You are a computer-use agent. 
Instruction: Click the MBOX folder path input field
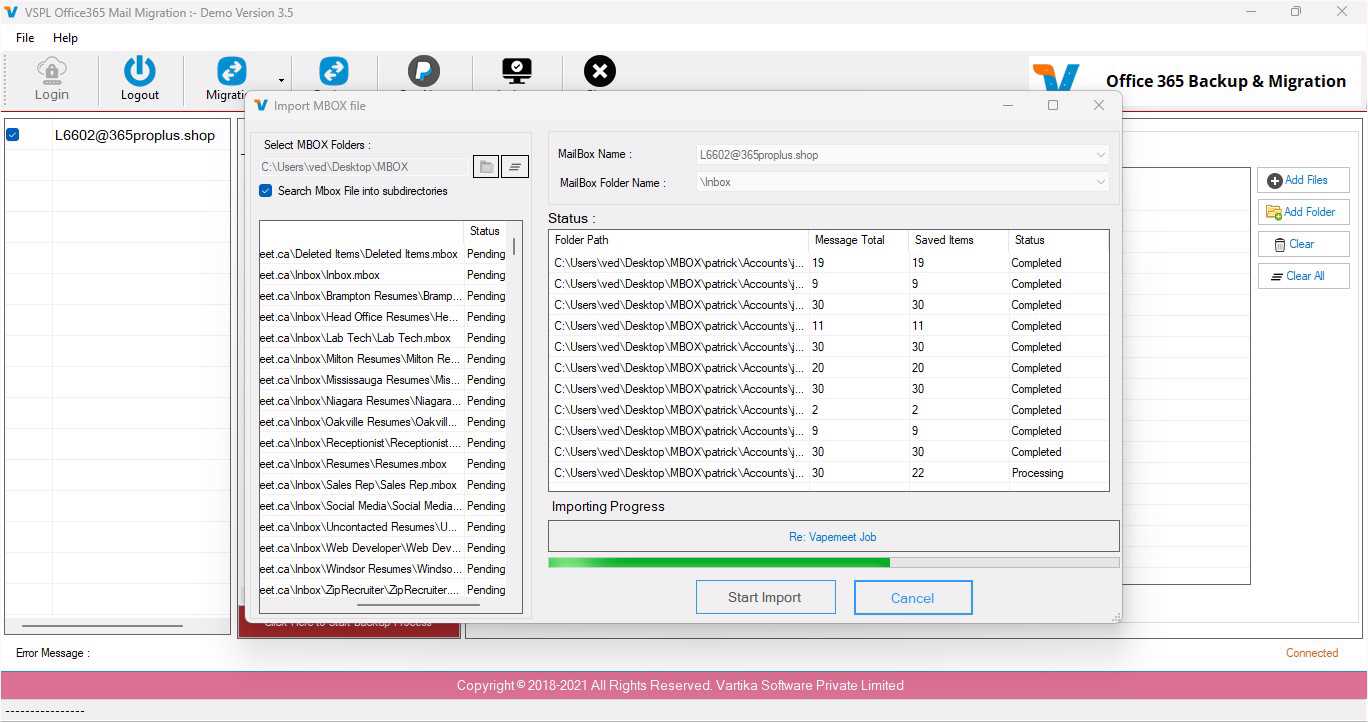click(x=365, y=167)
